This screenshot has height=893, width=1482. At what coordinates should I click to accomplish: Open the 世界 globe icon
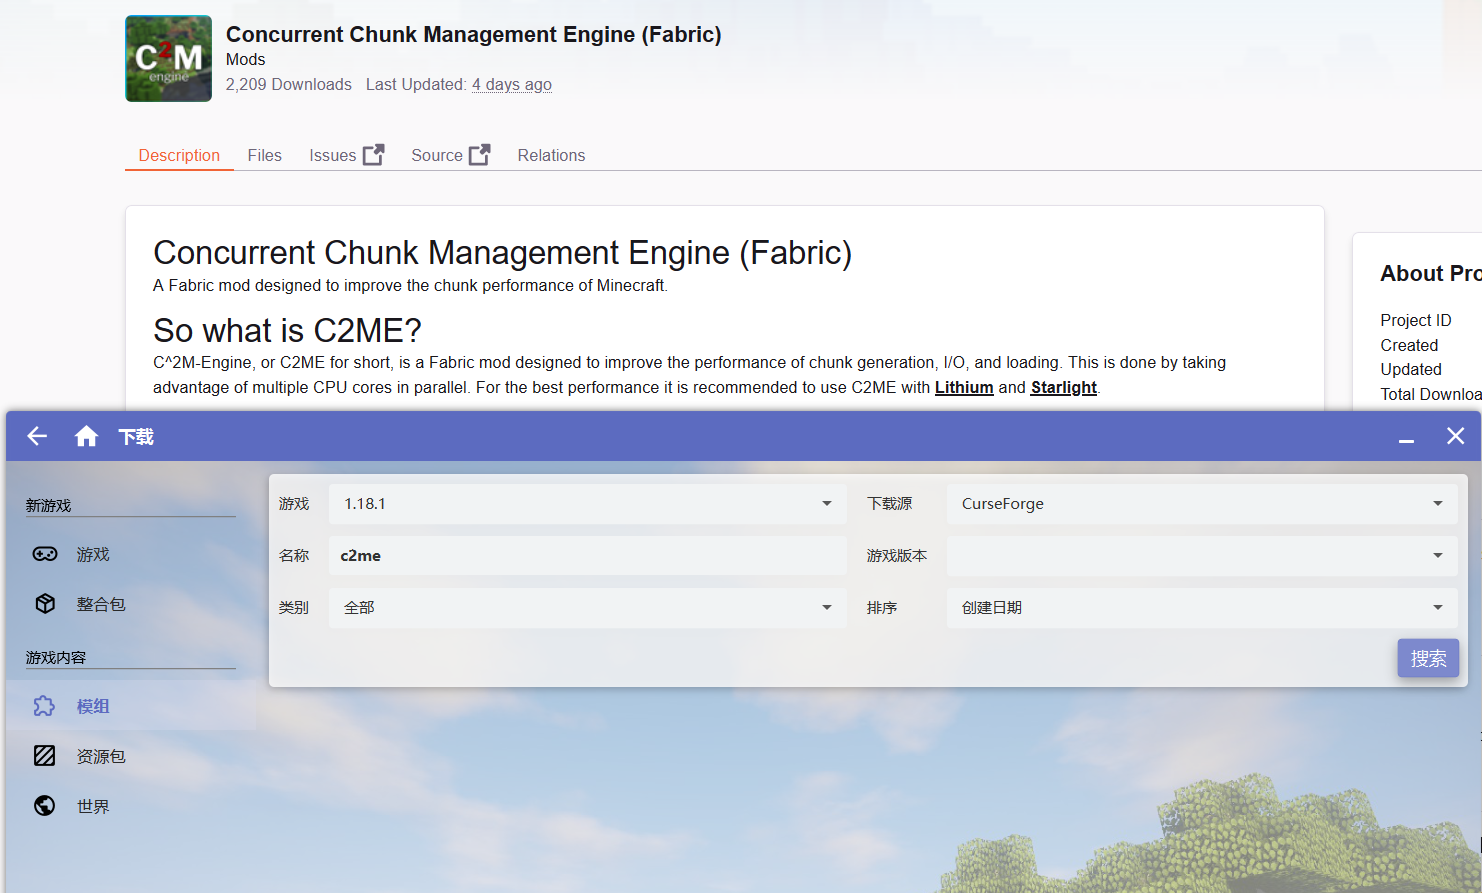tap(45, 806)
